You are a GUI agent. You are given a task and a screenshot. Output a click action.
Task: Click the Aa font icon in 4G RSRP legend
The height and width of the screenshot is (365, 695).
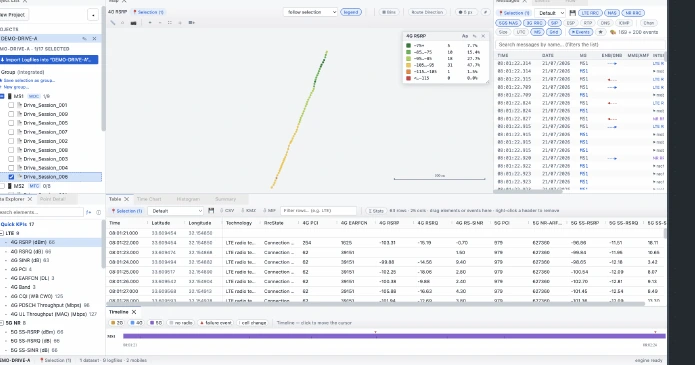click(x=465, y=36)
